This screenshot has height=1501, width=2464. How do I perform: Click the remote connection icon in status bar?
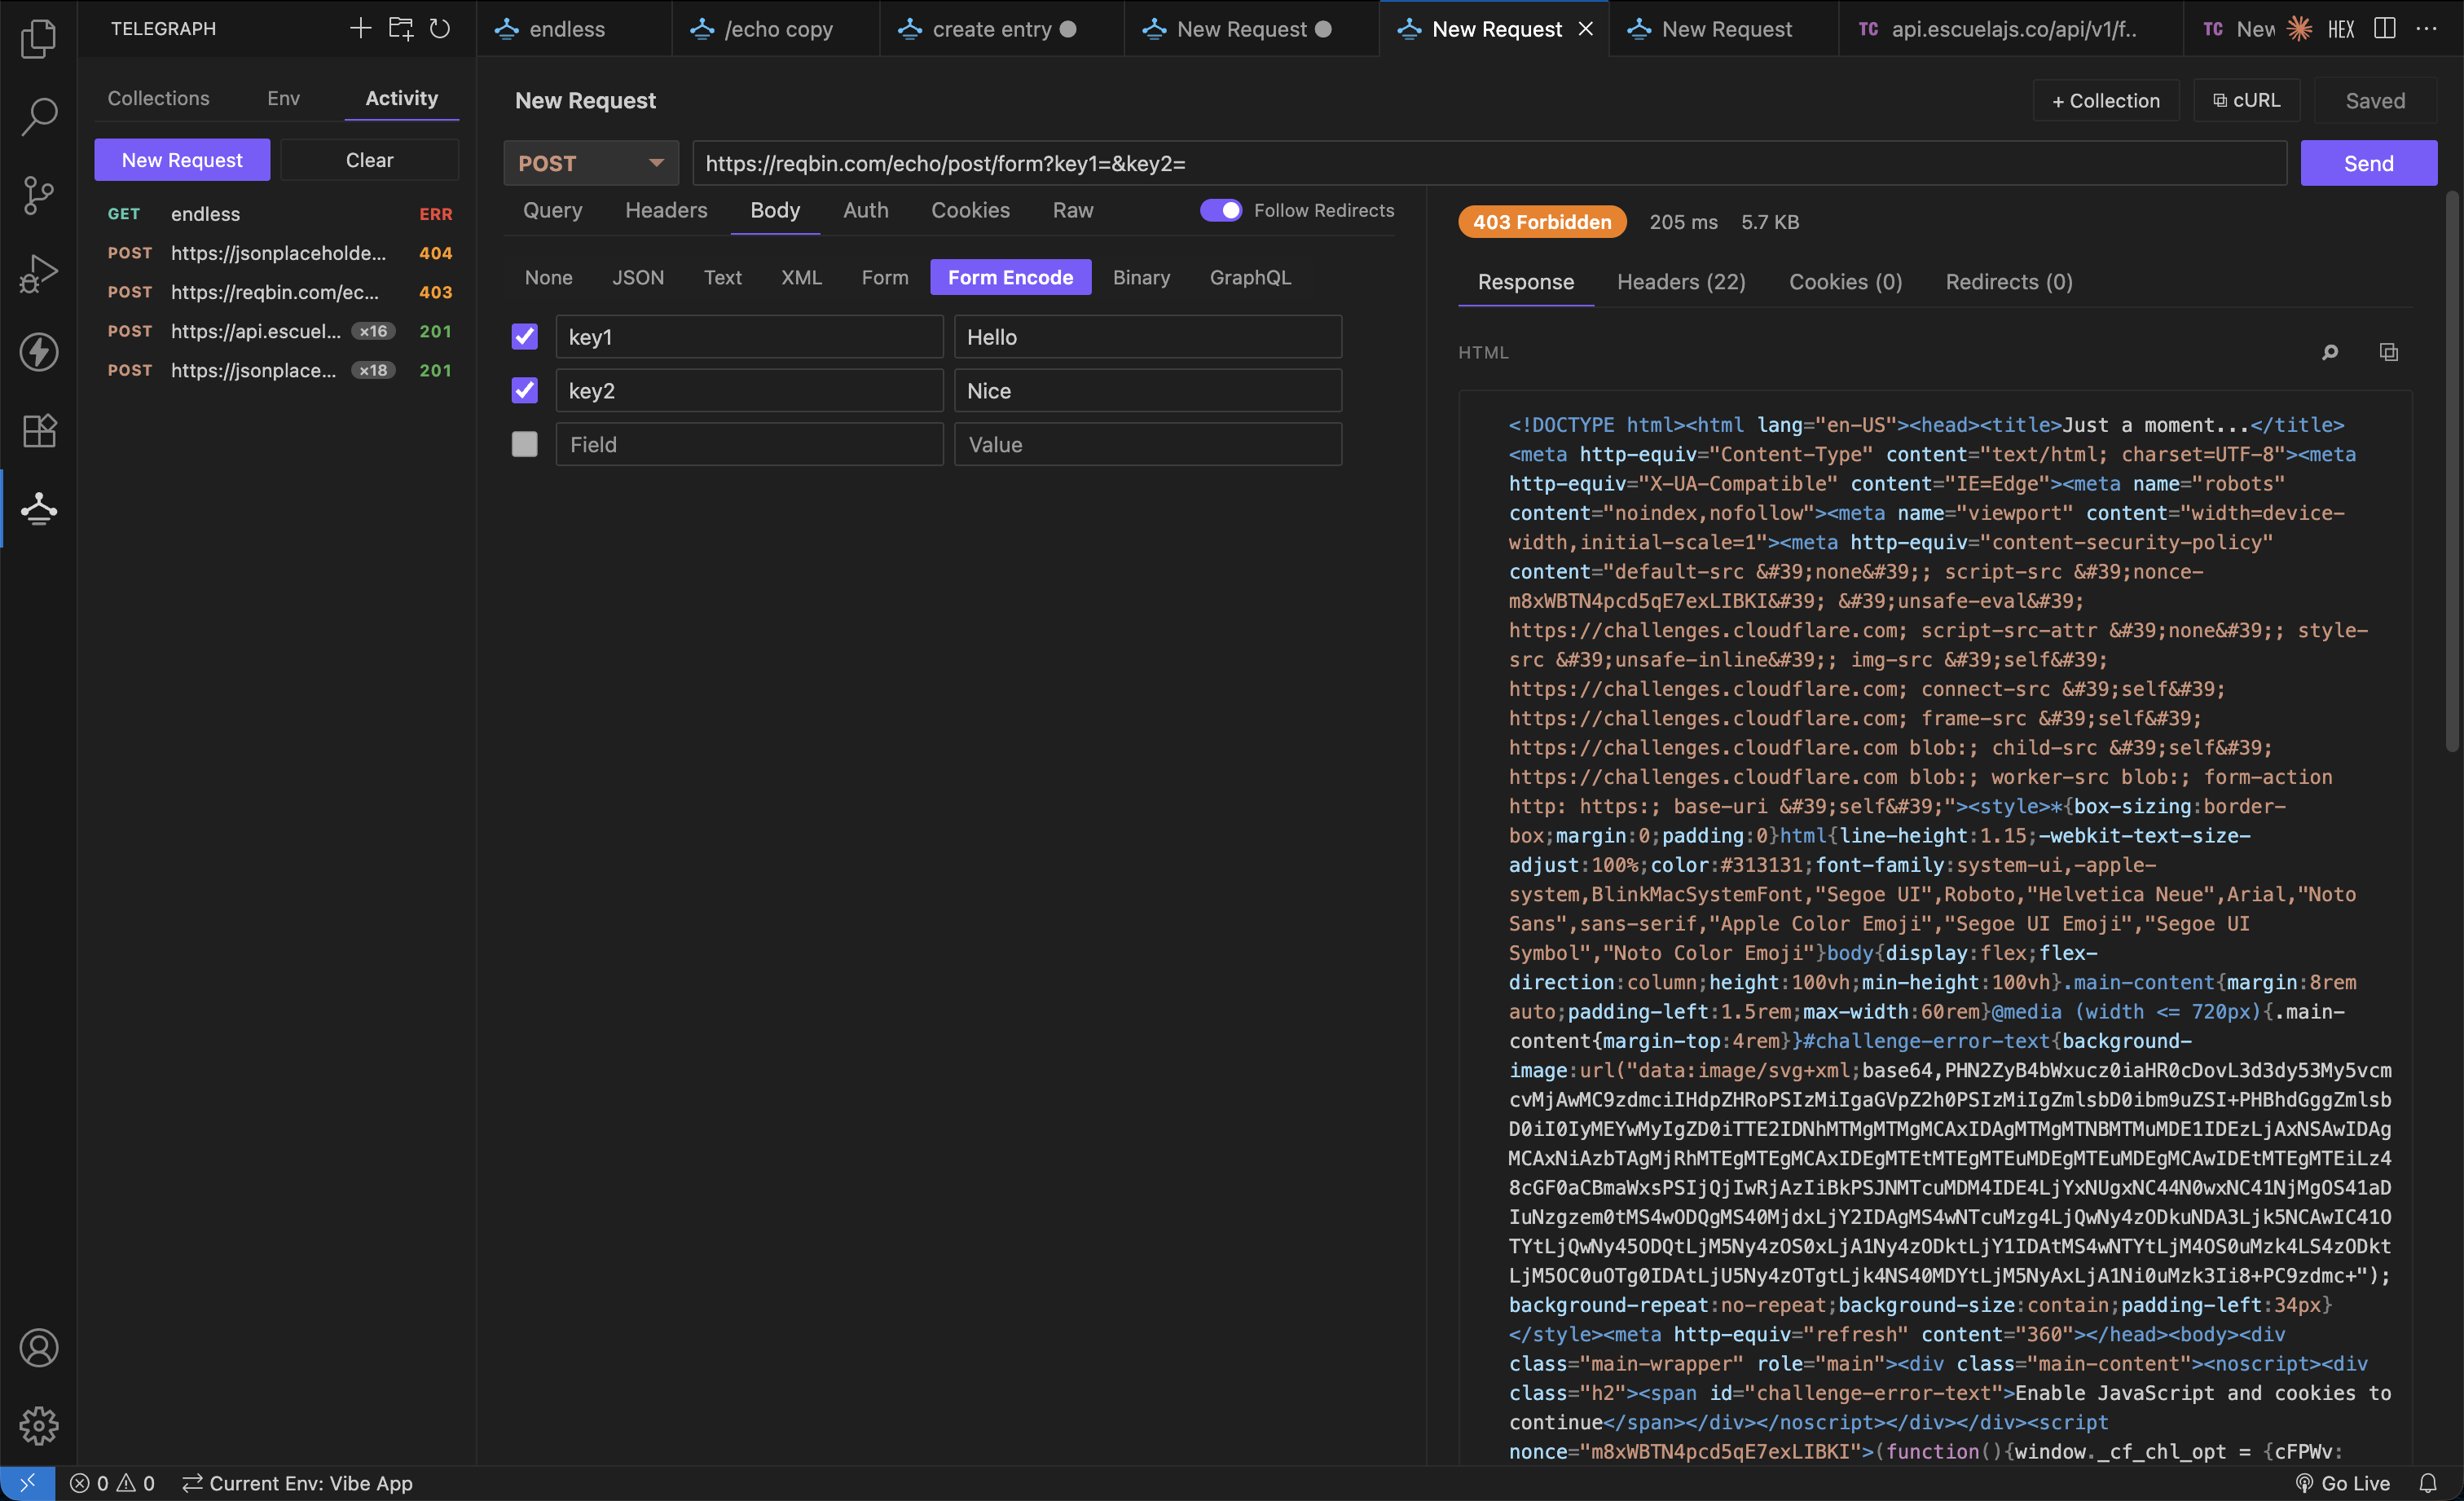pyautogui.click(x=27, y=1483)
